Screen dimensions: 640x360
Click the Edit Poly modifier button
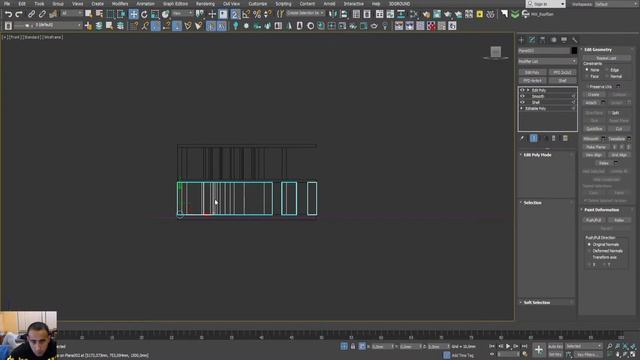[x=532, y=73]
